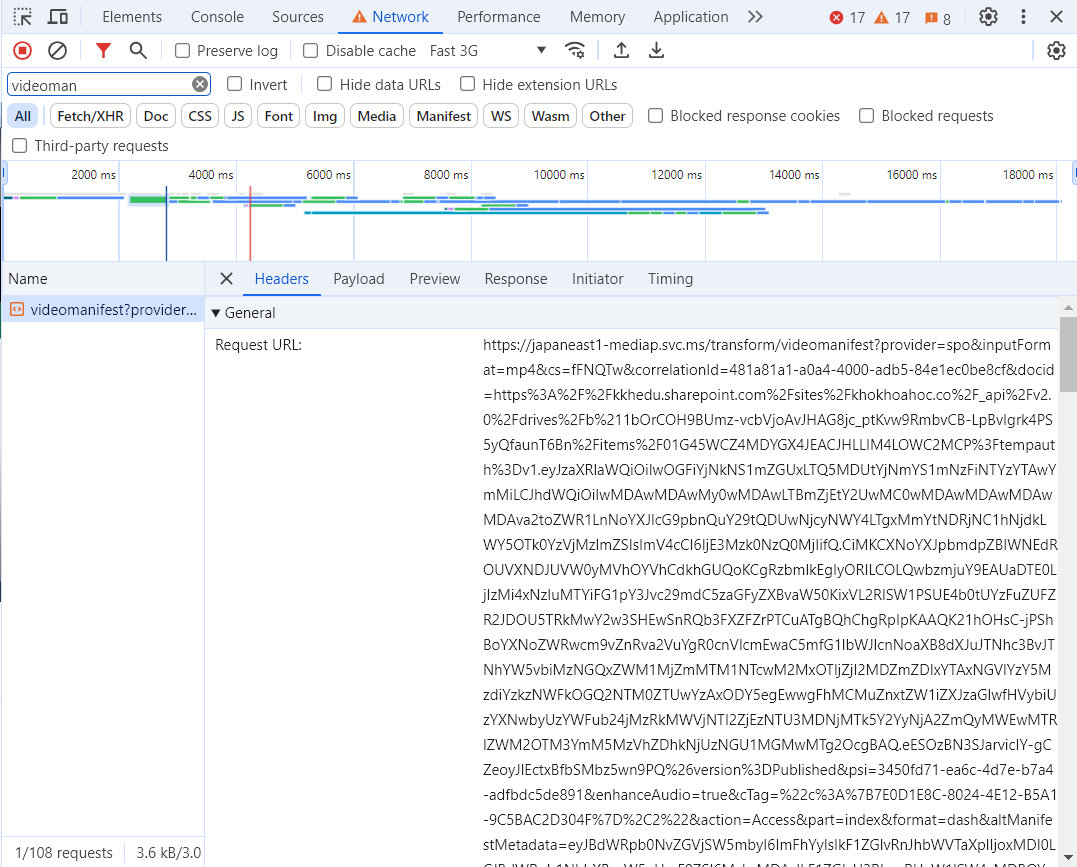Select the All filter type
This screenshot has height=867, width=1077.
(x=23, y=116)
